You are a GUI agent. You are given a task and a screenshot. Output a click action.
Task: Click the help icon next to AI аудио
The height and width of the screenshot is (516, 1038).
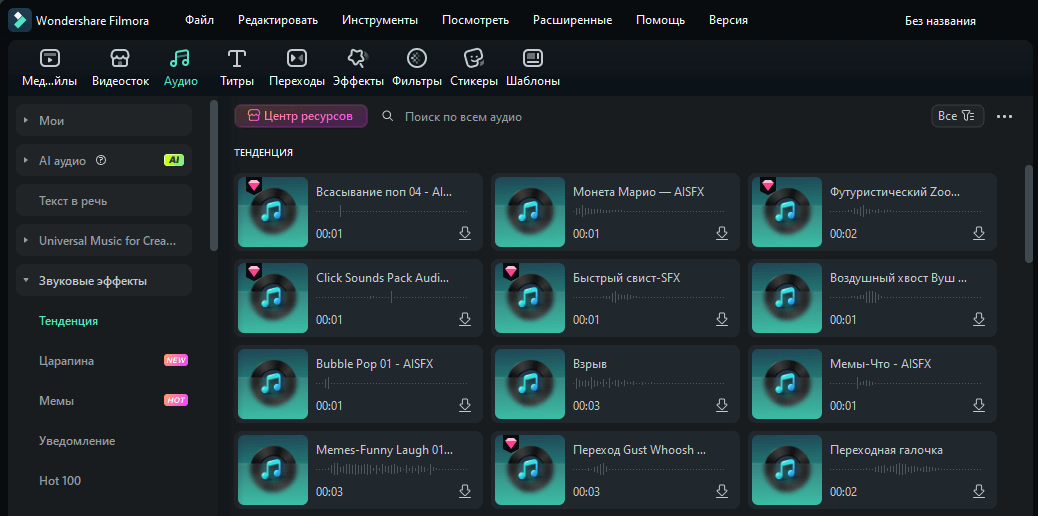pos(101,160)
